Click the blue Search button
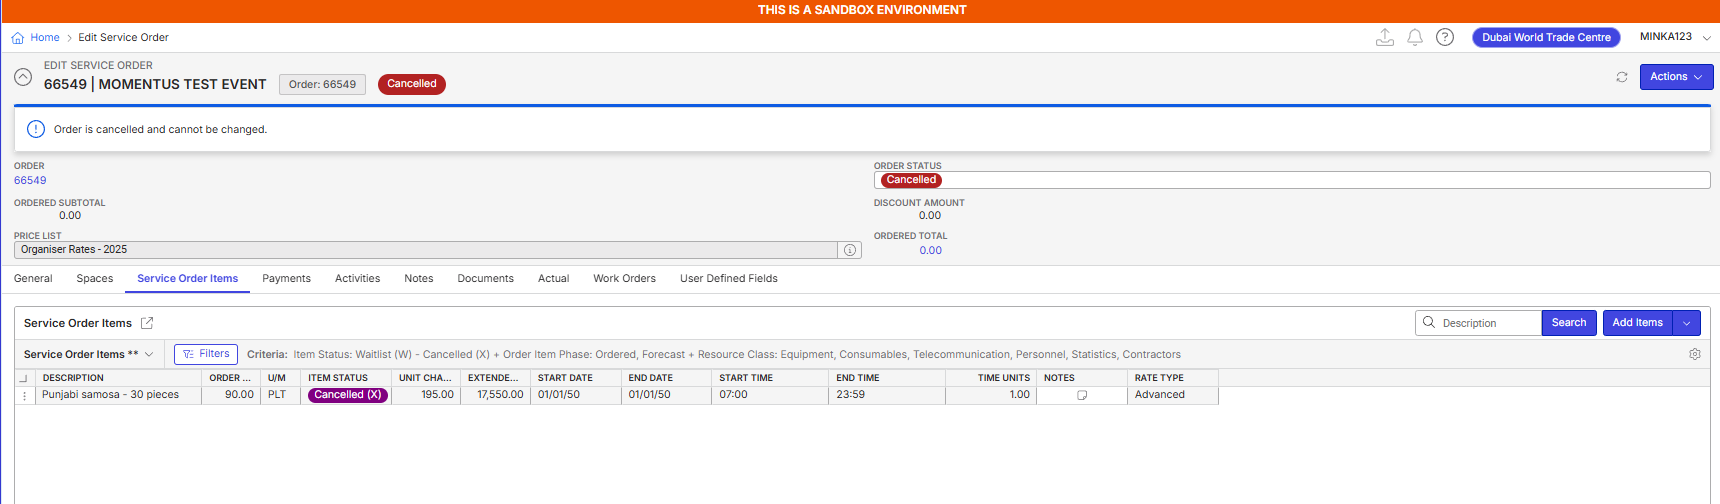1720x504 pixels. [x=1568, y=323]
